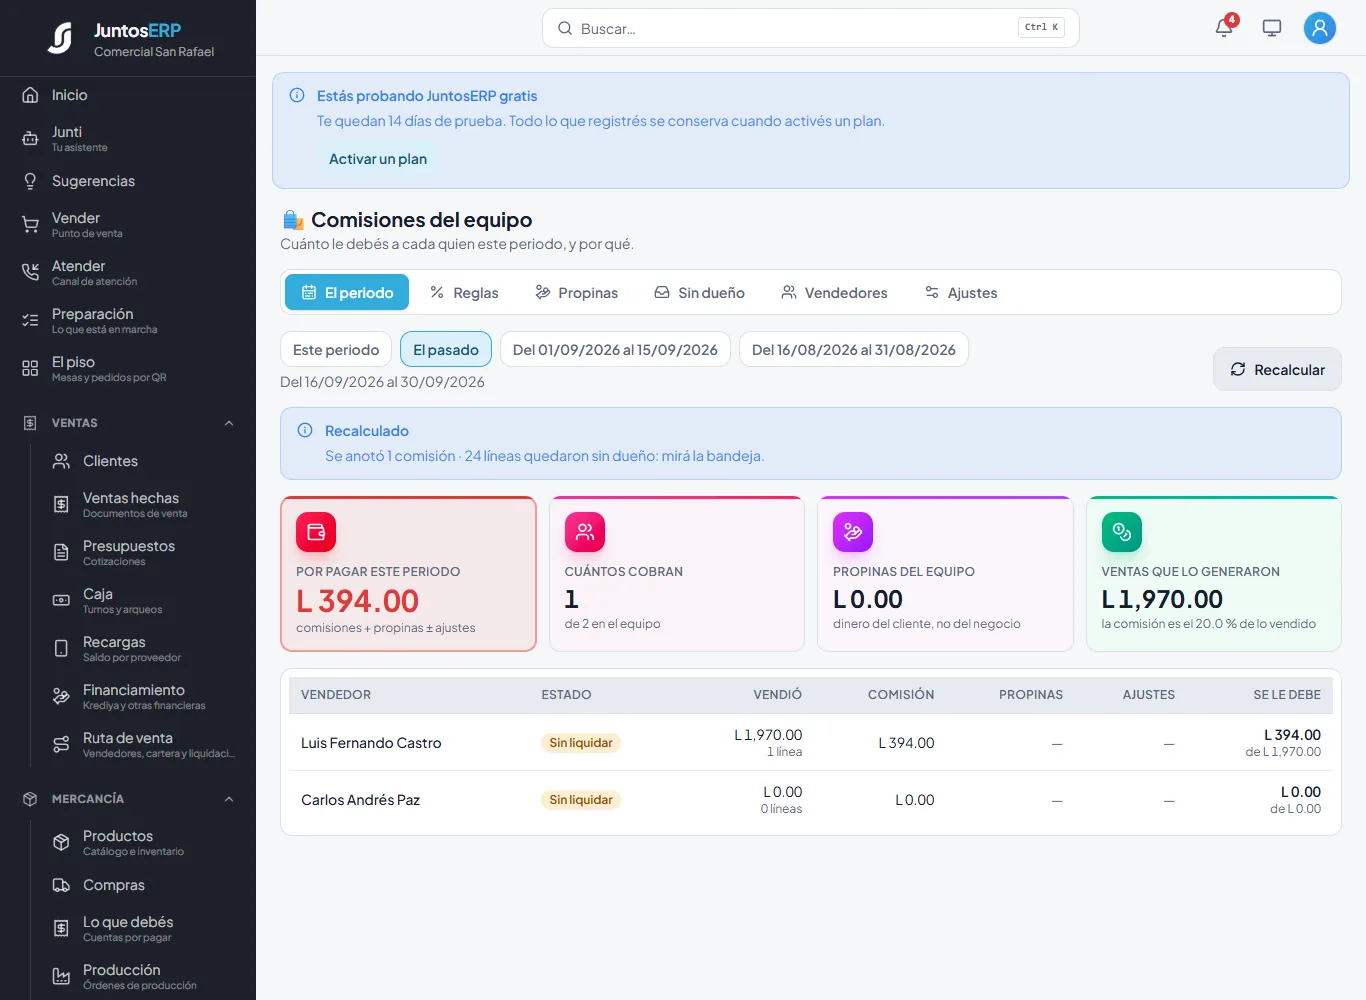Focus the Buscar search field
Image resolution: width=1366 pixels, height=1000 pixels.
(x=810, y=28)
